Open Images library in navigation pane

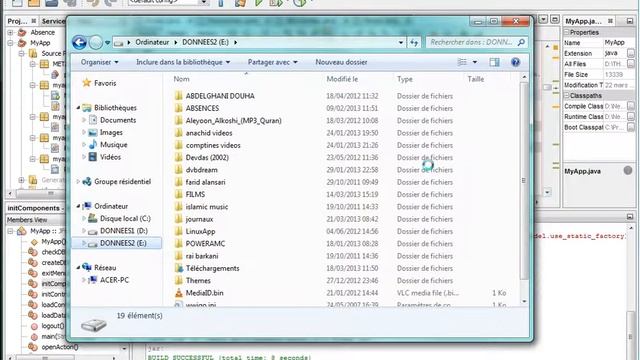111,132
